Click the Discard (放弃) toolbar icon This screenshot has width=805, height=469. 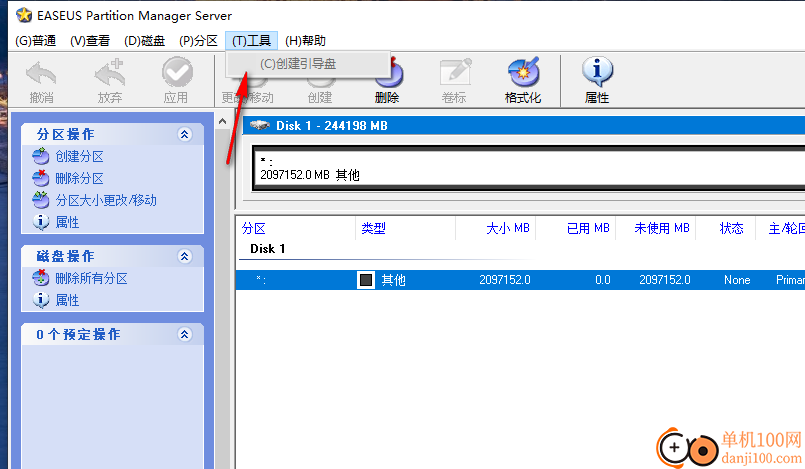click(x=110, y=73)
